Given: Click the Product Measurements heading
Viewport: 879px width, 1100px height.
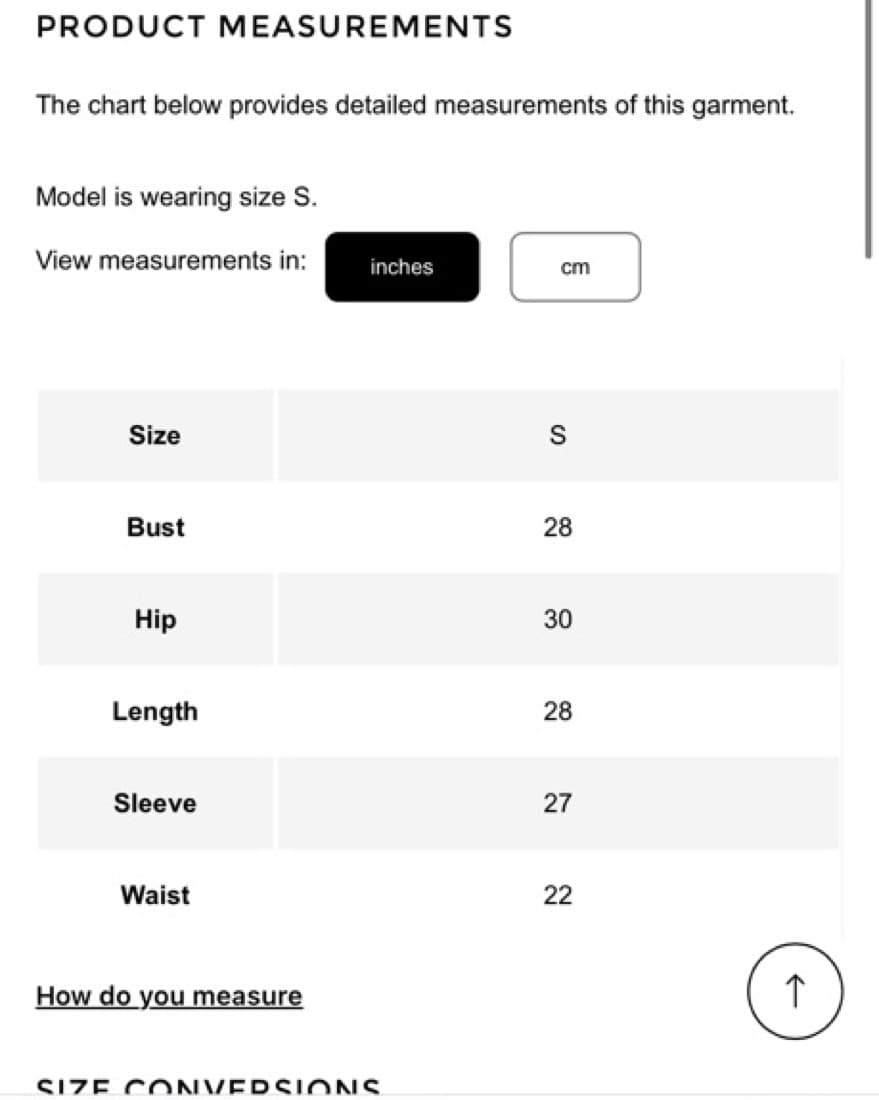Looking at the screenshot, I should tap(274, 27).
